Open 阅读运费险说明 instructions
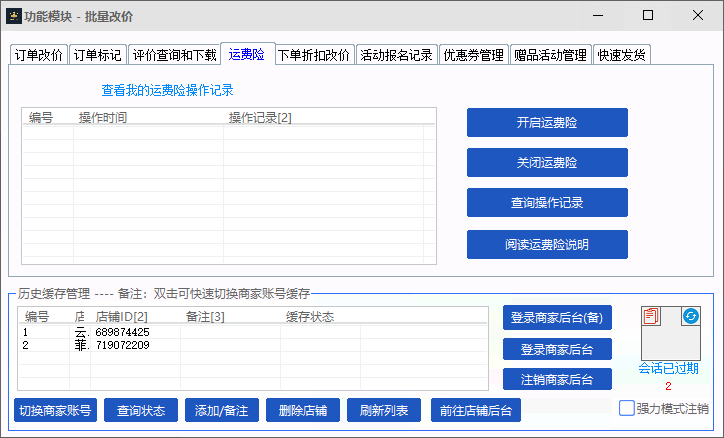This screenshot has height=438, width=724. [x=547, y=244]
